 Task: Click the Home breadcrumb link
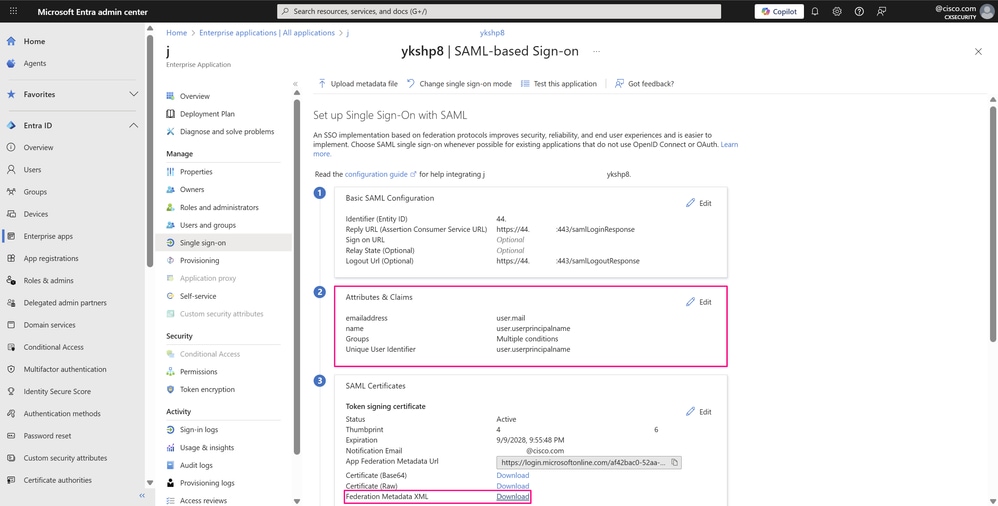(x=177, y=32)
